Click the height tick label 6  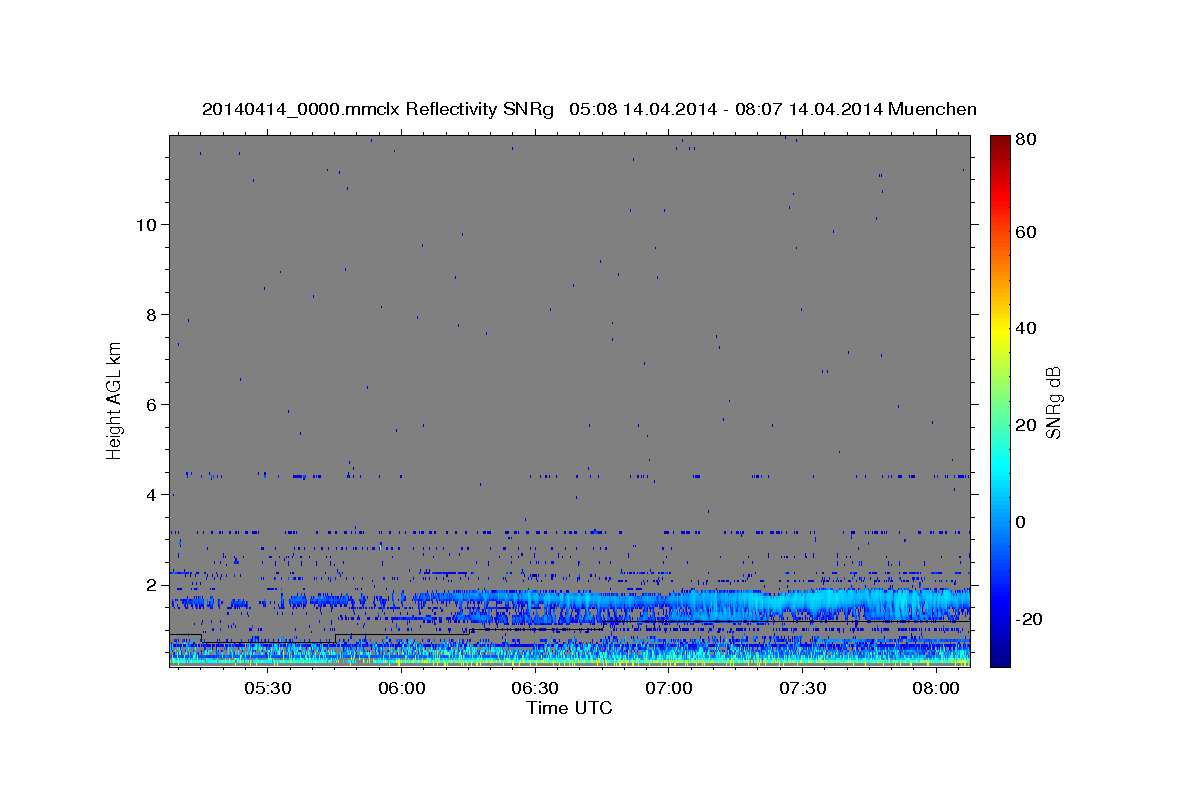click(149, 405)
